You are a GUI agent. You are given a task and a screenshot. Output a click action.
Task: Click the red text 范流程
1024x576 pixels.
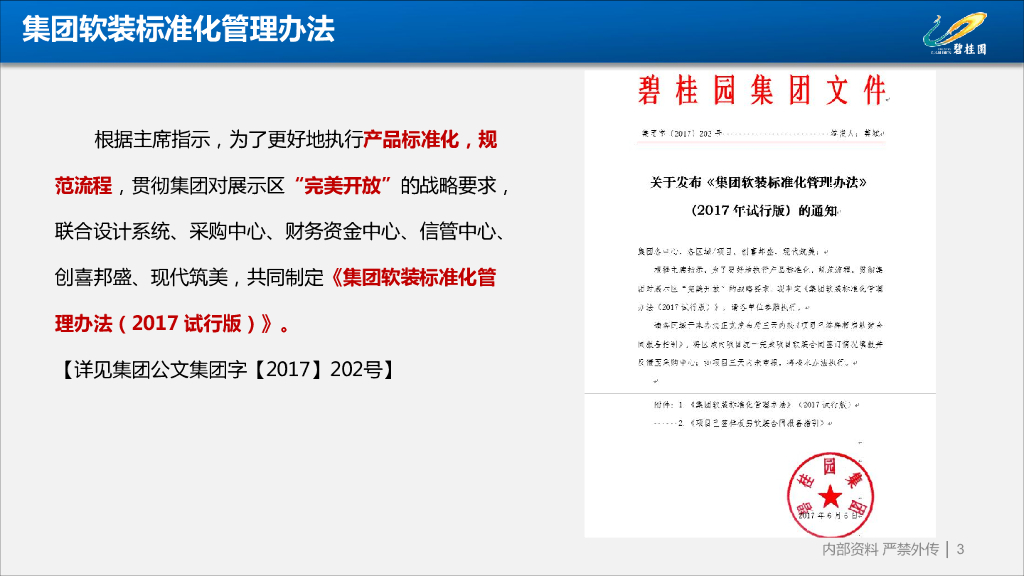point(84,185)
